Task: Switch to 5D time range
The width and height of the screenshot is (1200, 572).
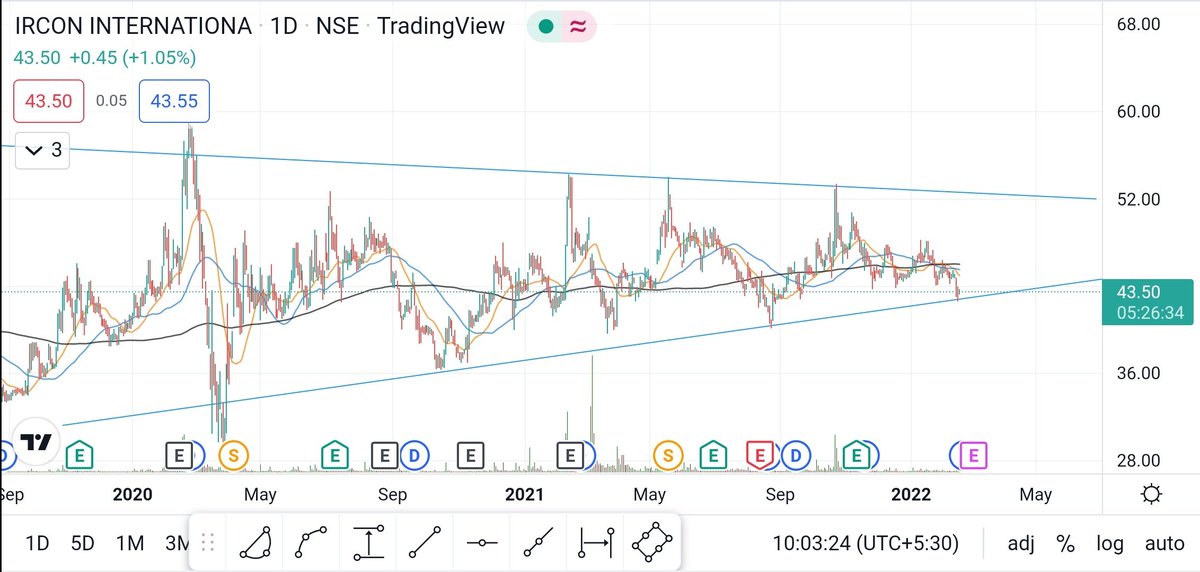Action: [x=82, y=544]
